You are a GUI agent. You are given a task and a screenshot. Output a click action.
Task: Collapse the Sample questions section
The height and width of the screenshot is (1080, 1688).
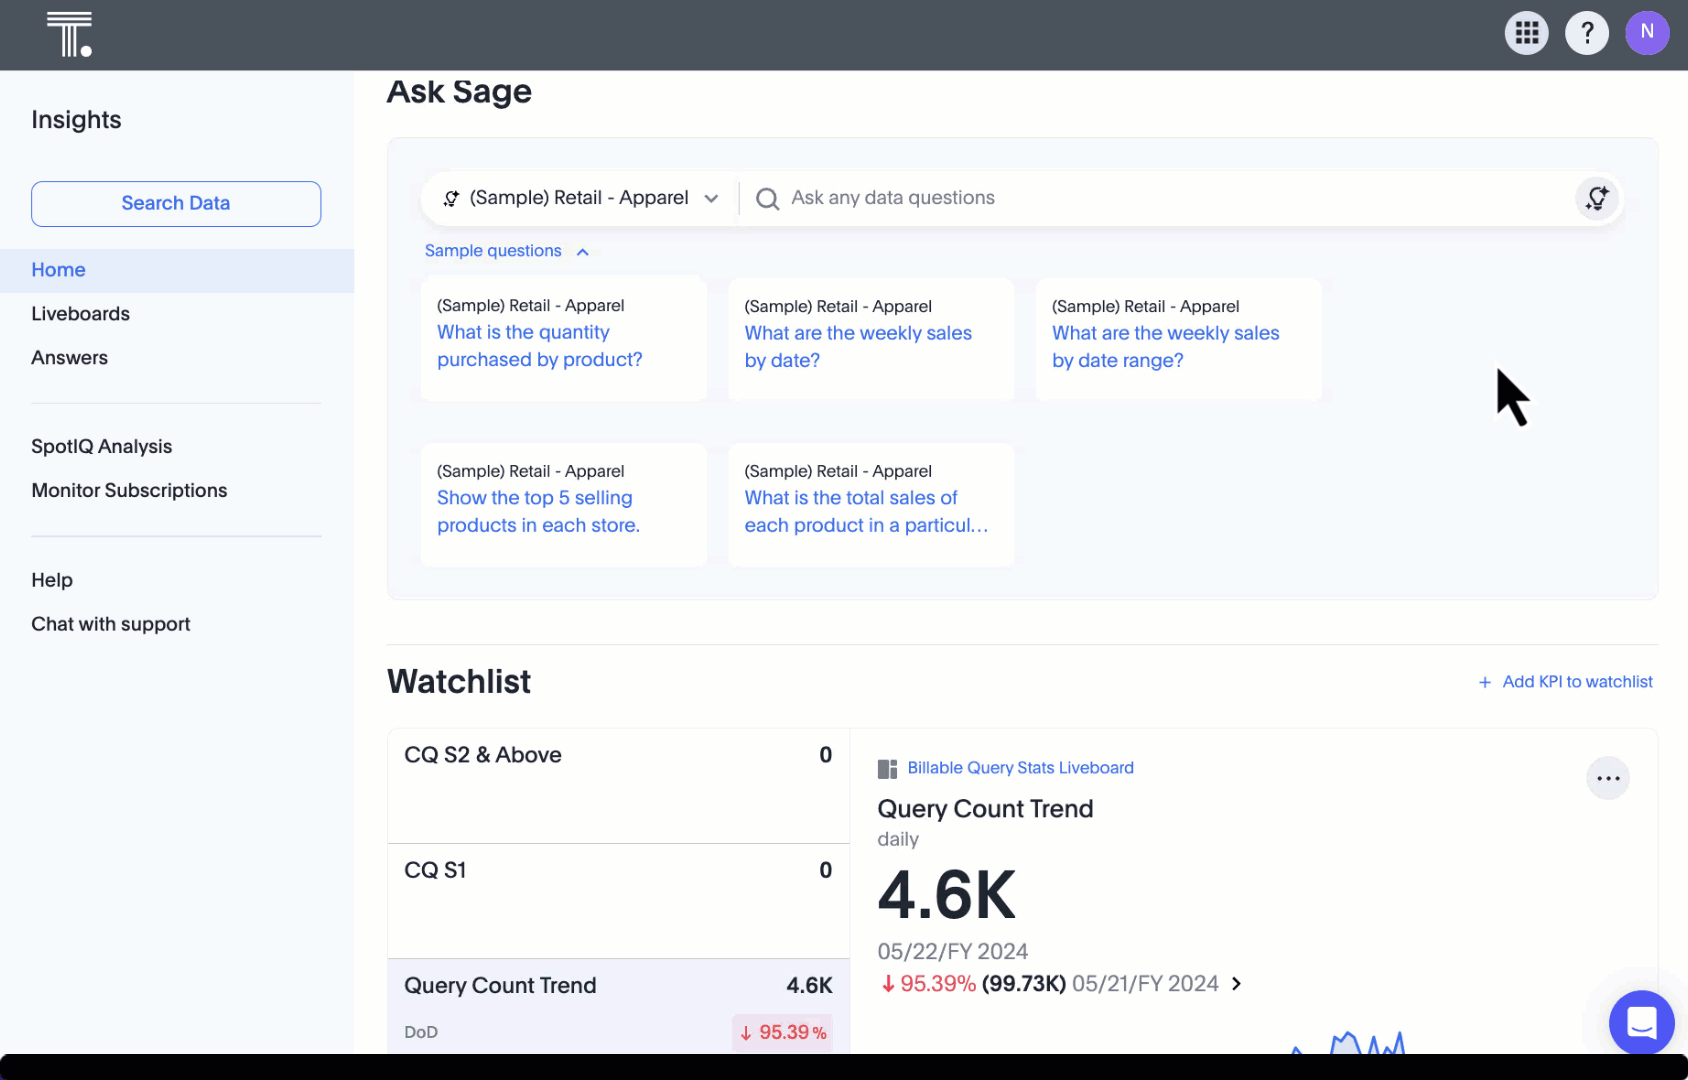pos(583,251)
